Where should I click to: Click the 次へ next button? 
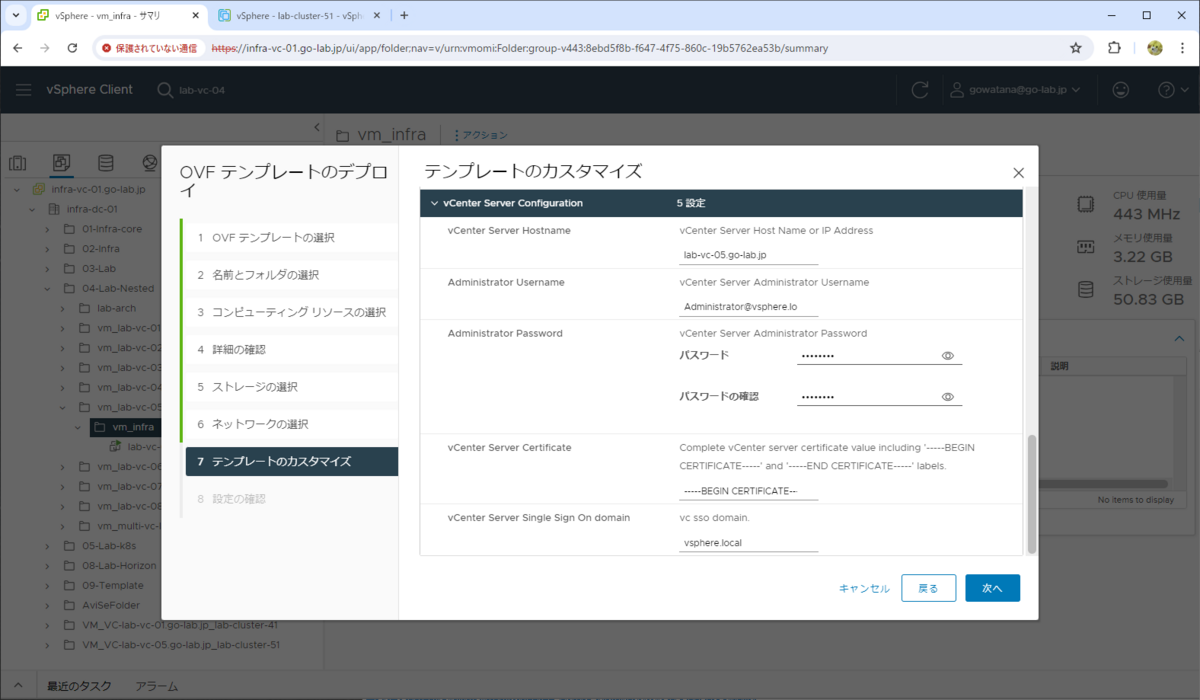pyautogui.click(x=992, y=588)
